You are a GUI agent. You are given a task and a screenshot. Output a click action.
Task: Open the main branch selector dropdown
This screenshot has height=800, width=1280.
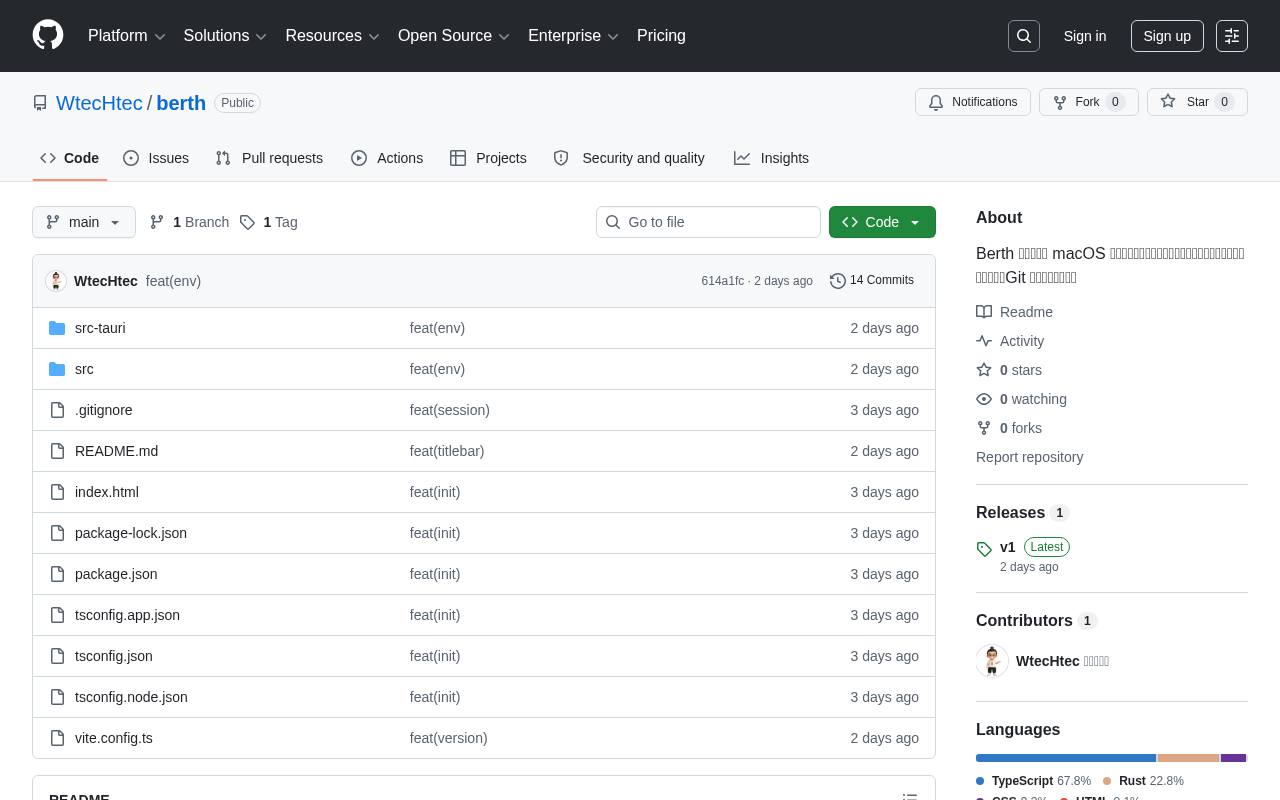tap(84, 222)
